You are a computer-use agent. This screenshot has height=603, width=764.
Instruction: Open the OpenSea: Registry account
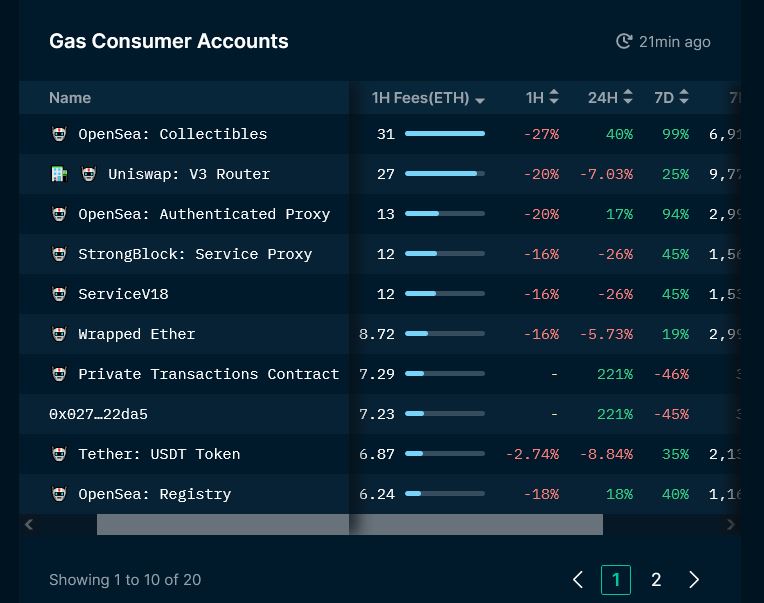(x=154, y=494)
